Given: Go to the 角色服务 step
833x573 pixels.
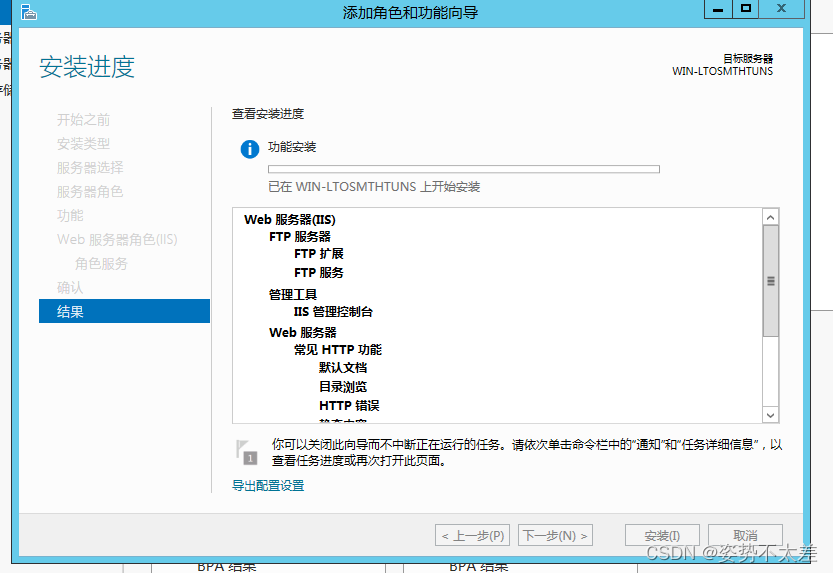Looking at the screenshot, I should (101, 263).
